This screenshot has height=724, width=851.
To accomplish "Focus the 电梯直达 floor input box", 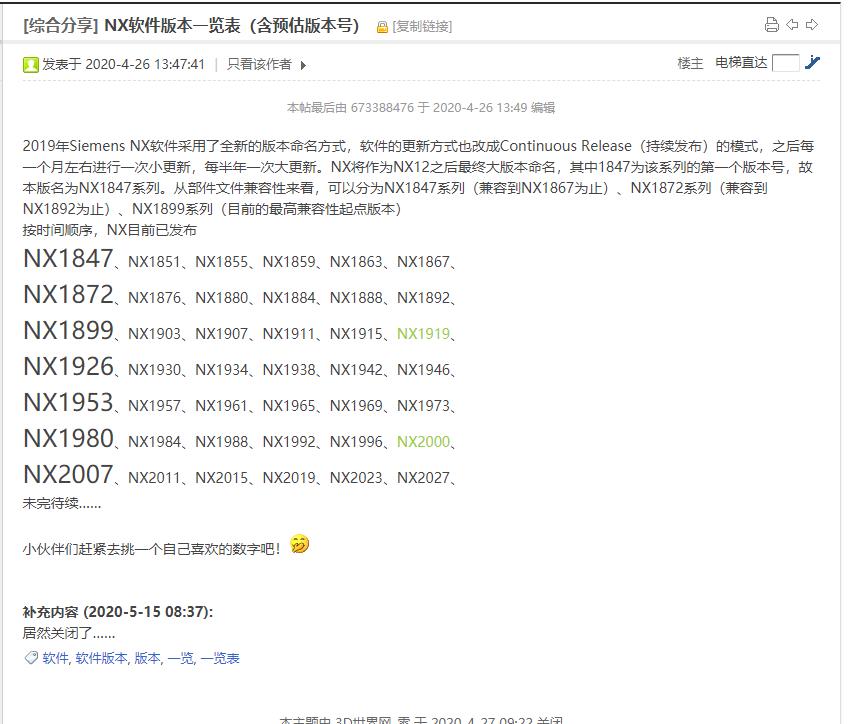I will tap(785, 63).
